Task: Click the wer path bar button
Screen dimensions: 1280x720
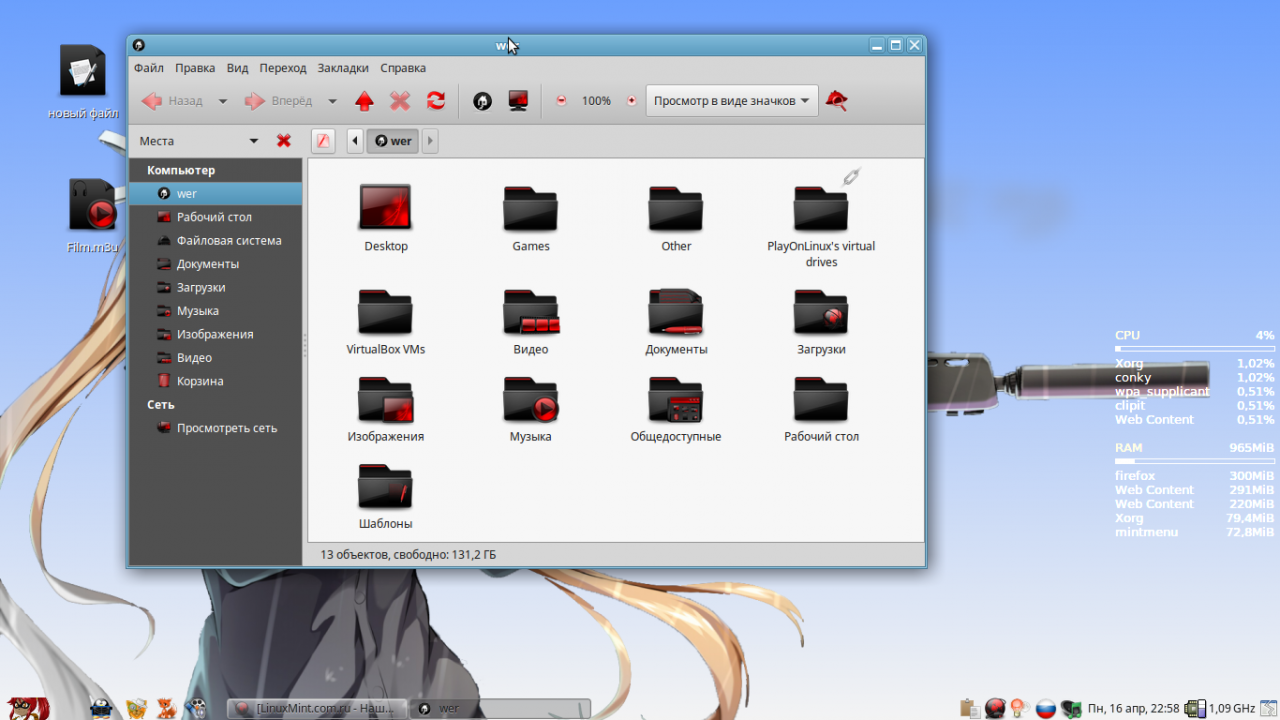Action: pos(393,141)
